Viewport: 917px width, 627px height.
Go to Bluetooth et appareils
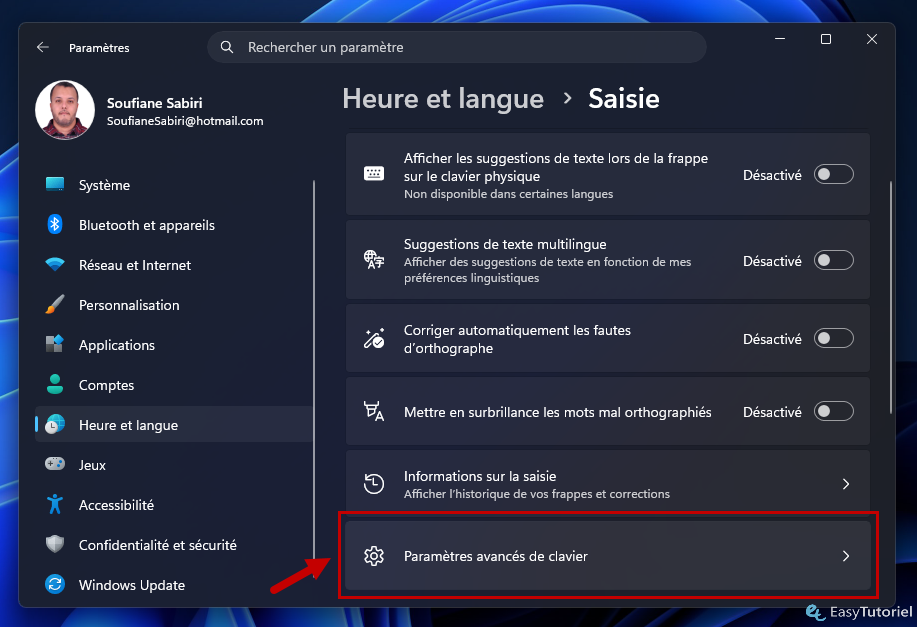click(x=174, y=225)
